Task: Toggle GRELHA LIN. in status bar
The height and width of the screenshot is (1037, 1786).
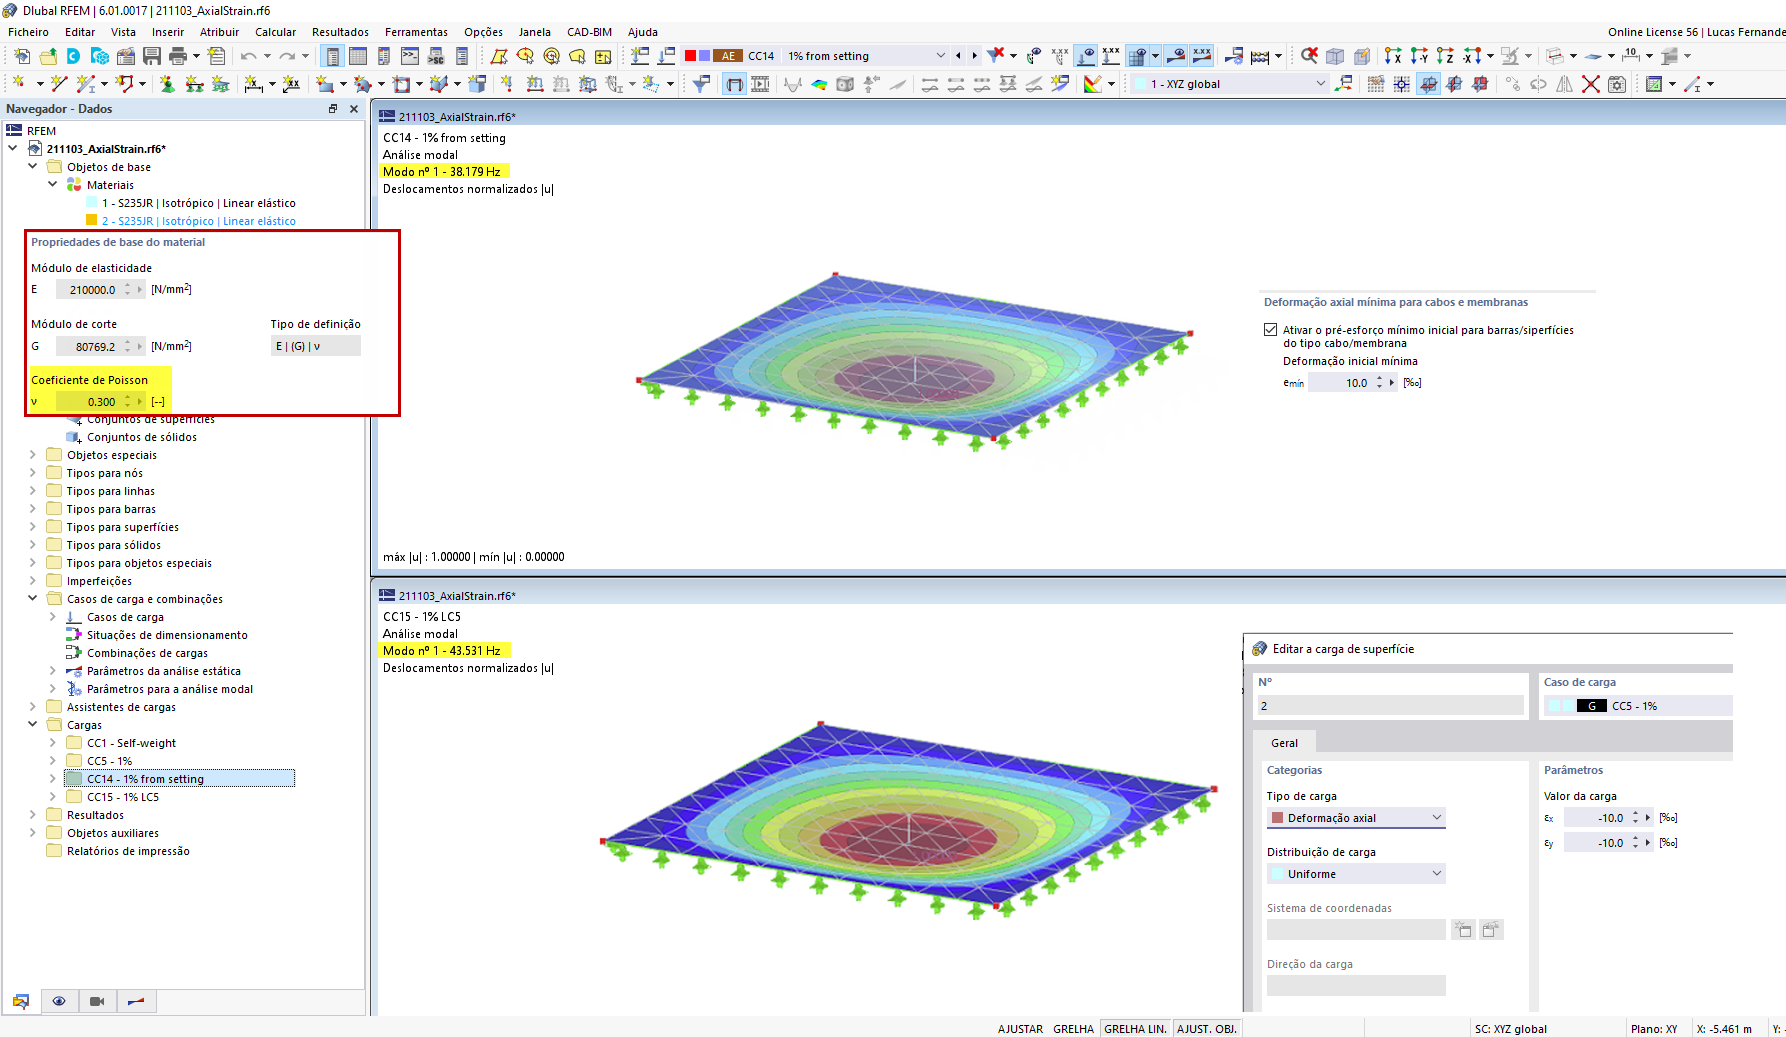Action: (x=1135, y=1029)
